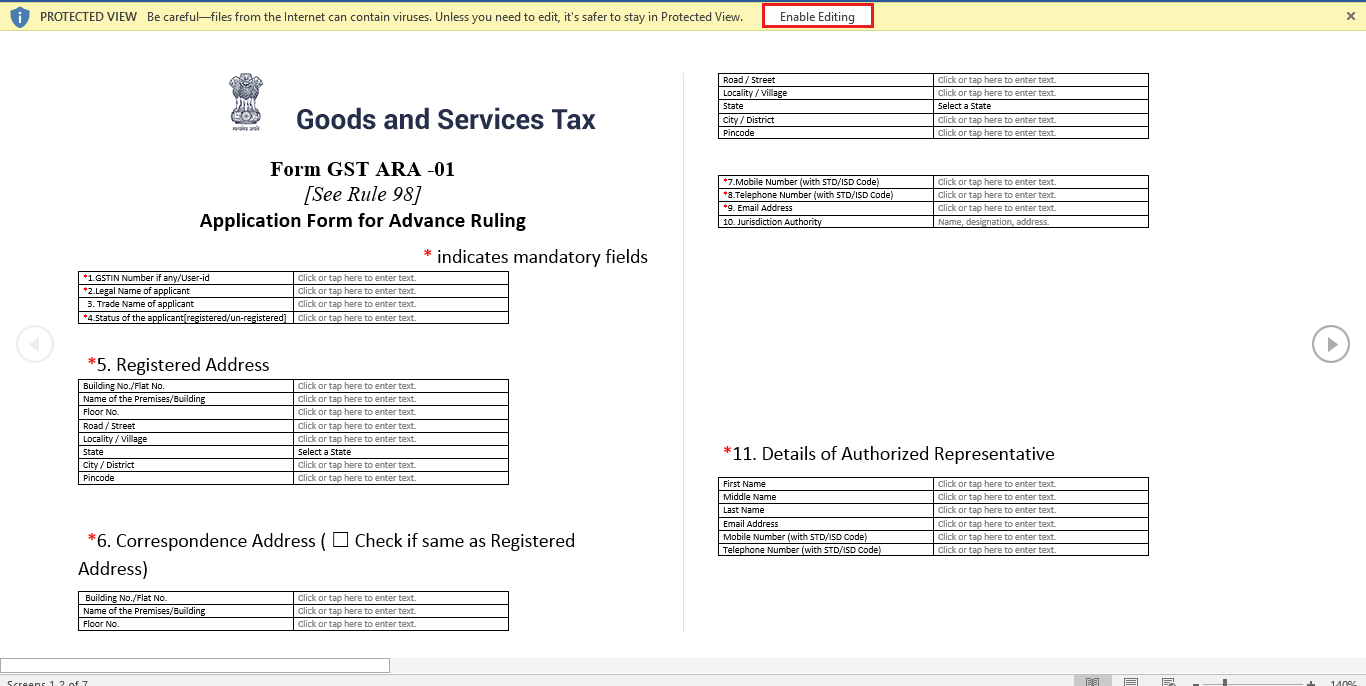The image size is (1366, 686).
Task: Click Pincode field under Registered Address
Action: point(400,477)
